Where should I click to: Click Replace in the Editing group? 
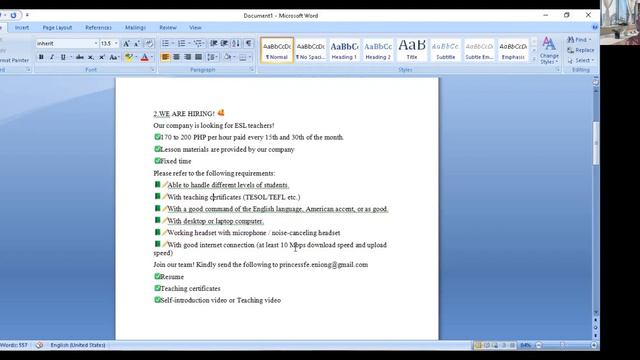581,50
